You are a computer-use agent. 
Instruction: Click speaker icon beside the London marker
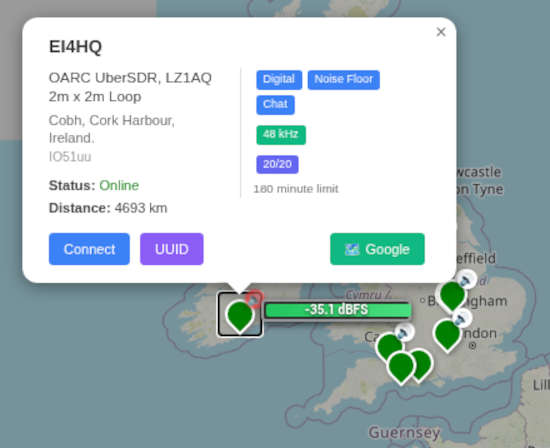pos(461,318)
